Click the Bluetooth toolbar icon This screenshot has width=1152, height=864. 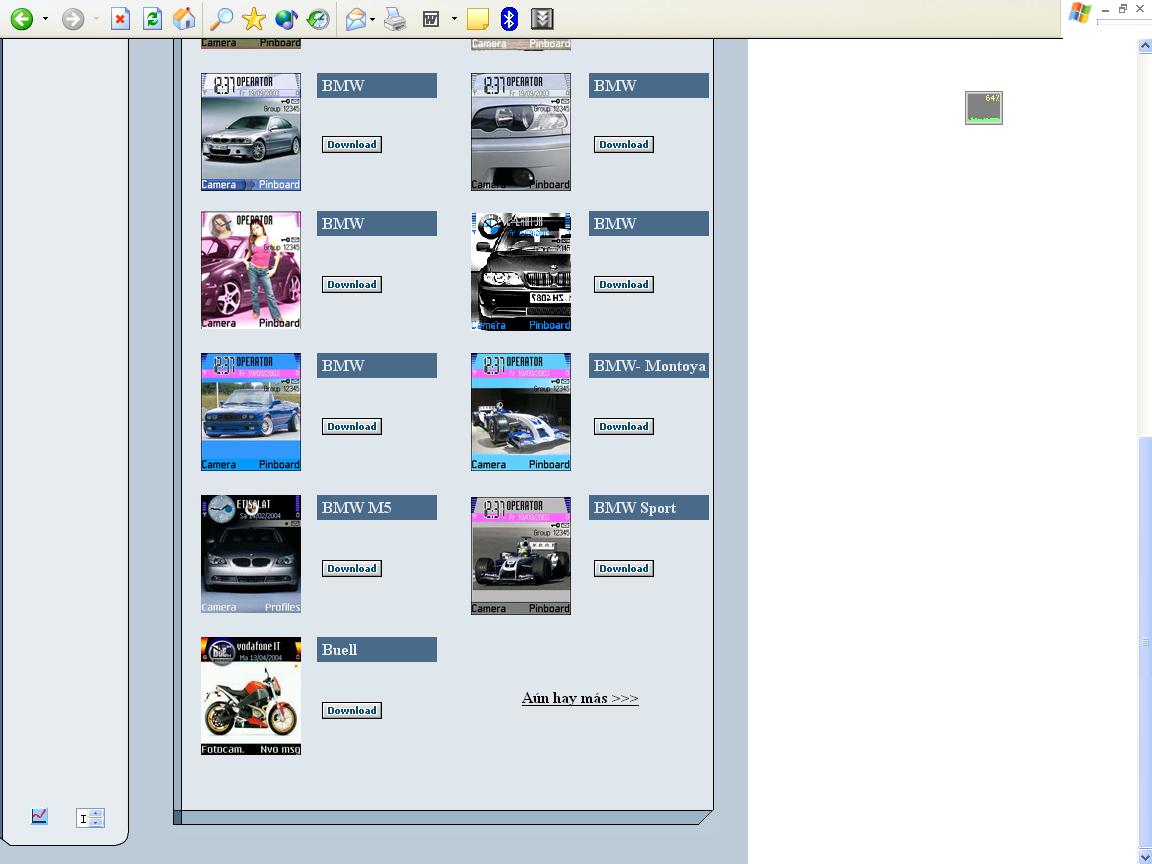click(x=509, y=18)
